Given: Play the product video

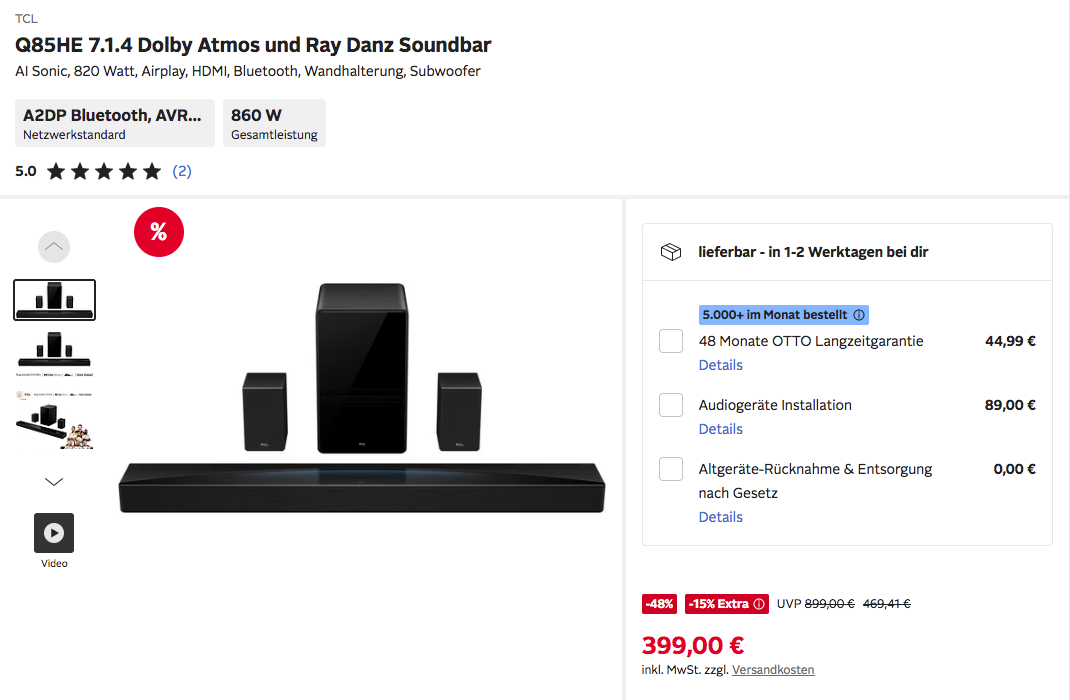Looking at the screenshot, I should click(x=54, y=533).
